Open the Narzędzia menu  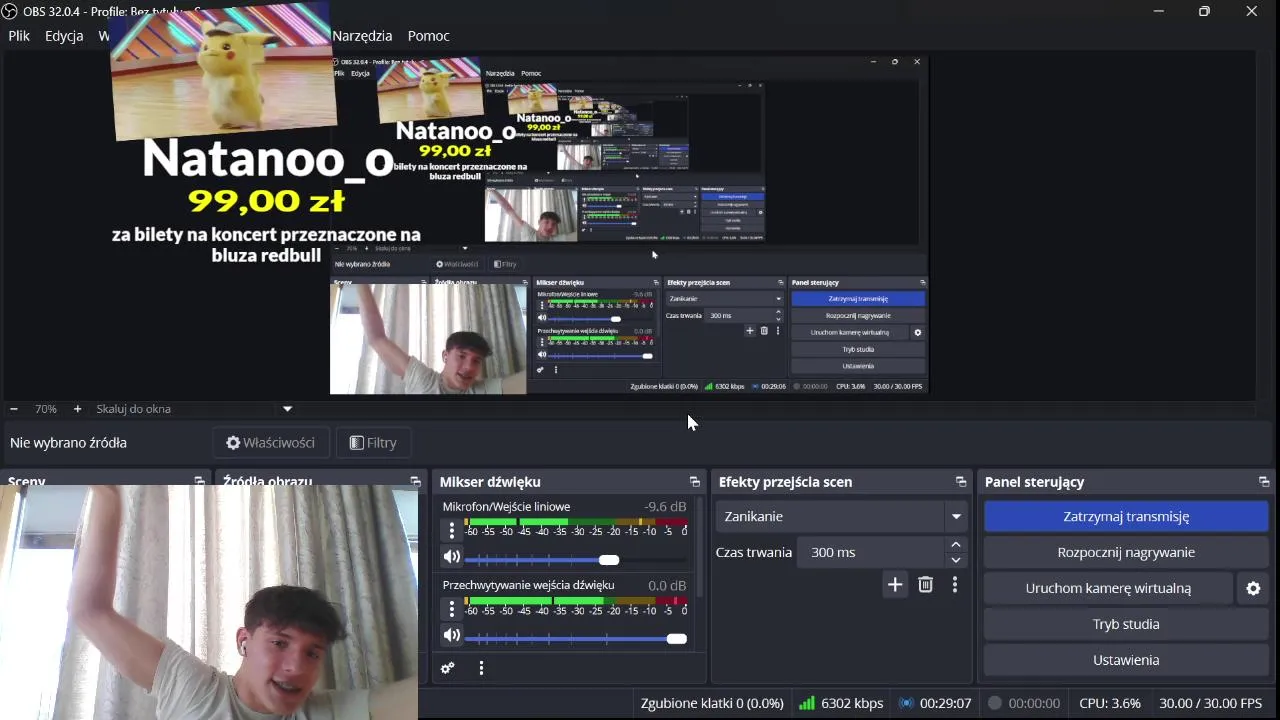tap(362, 36)
